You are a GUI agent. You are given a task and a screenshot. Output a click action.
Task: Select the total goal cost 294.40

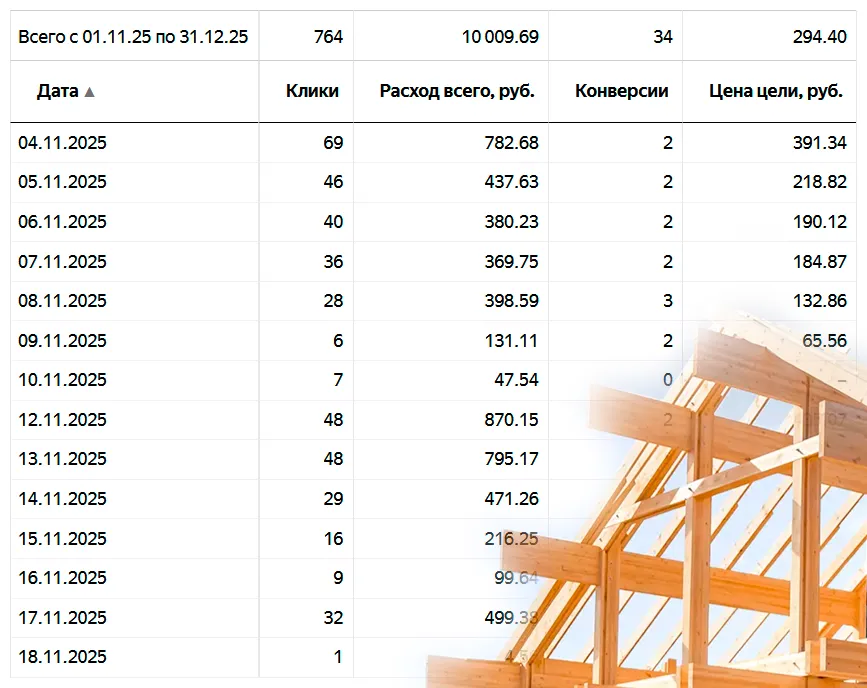[820, 37]
